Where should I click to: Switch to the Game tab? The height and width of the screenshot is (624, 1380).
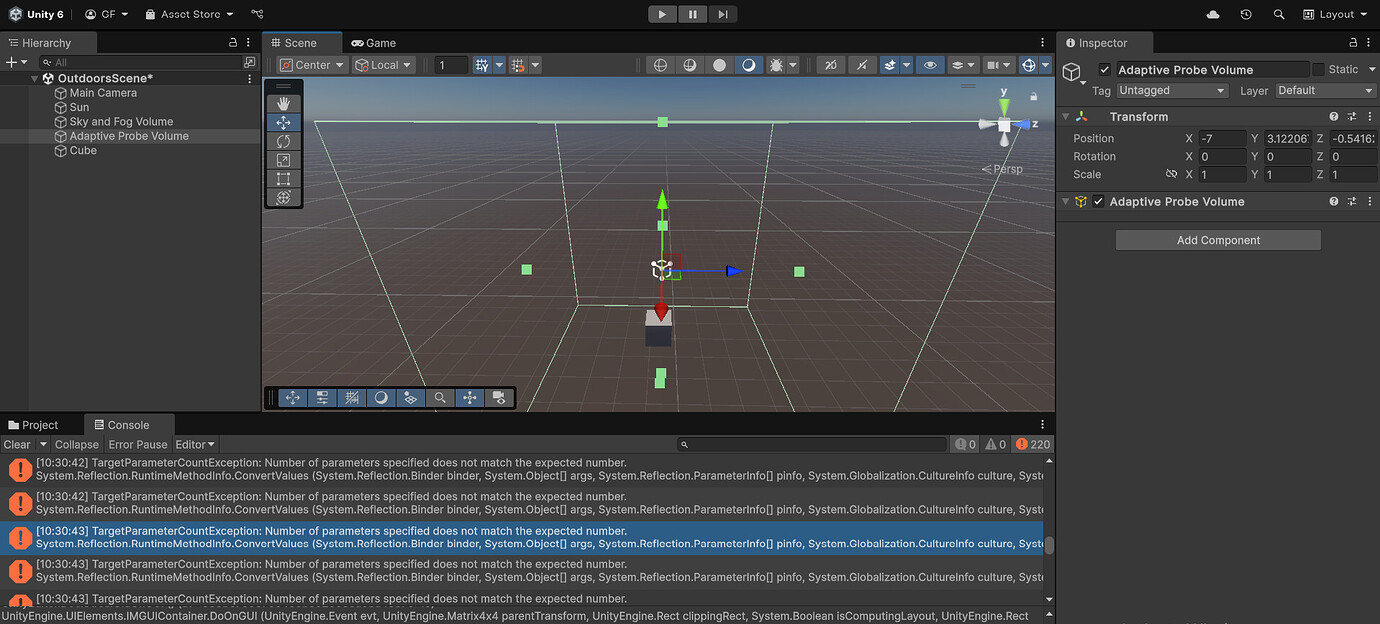[373, 42]
